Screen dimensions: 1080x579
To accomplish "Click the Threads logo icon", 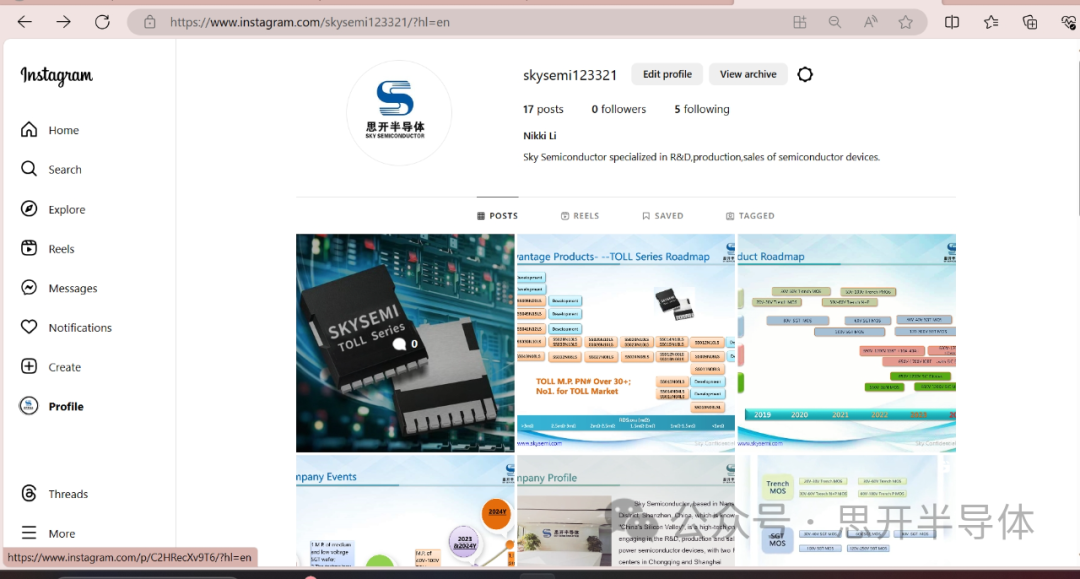I will (29, 493).
